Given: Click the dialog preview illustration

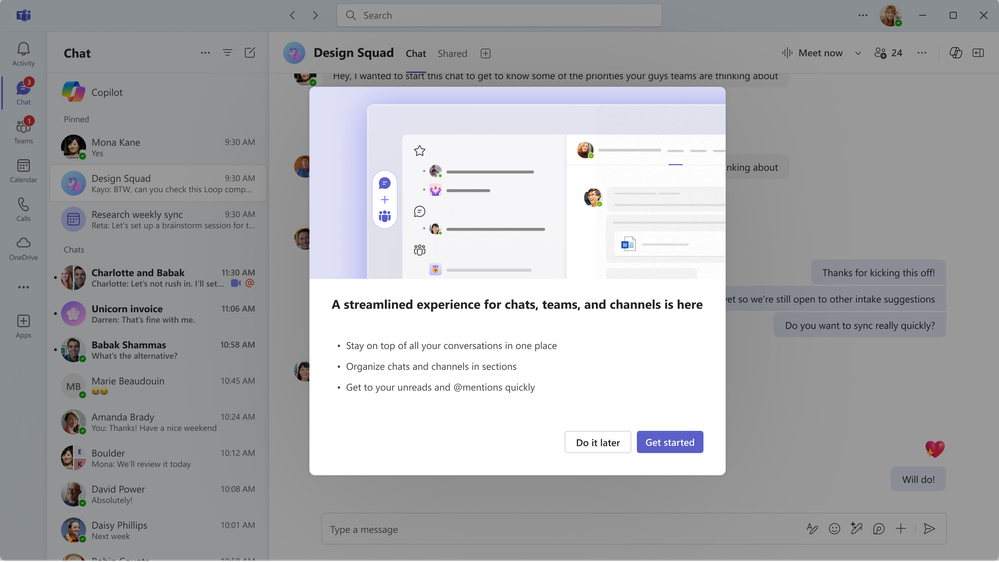Looking at the screenshot, I should click(517, 183).
